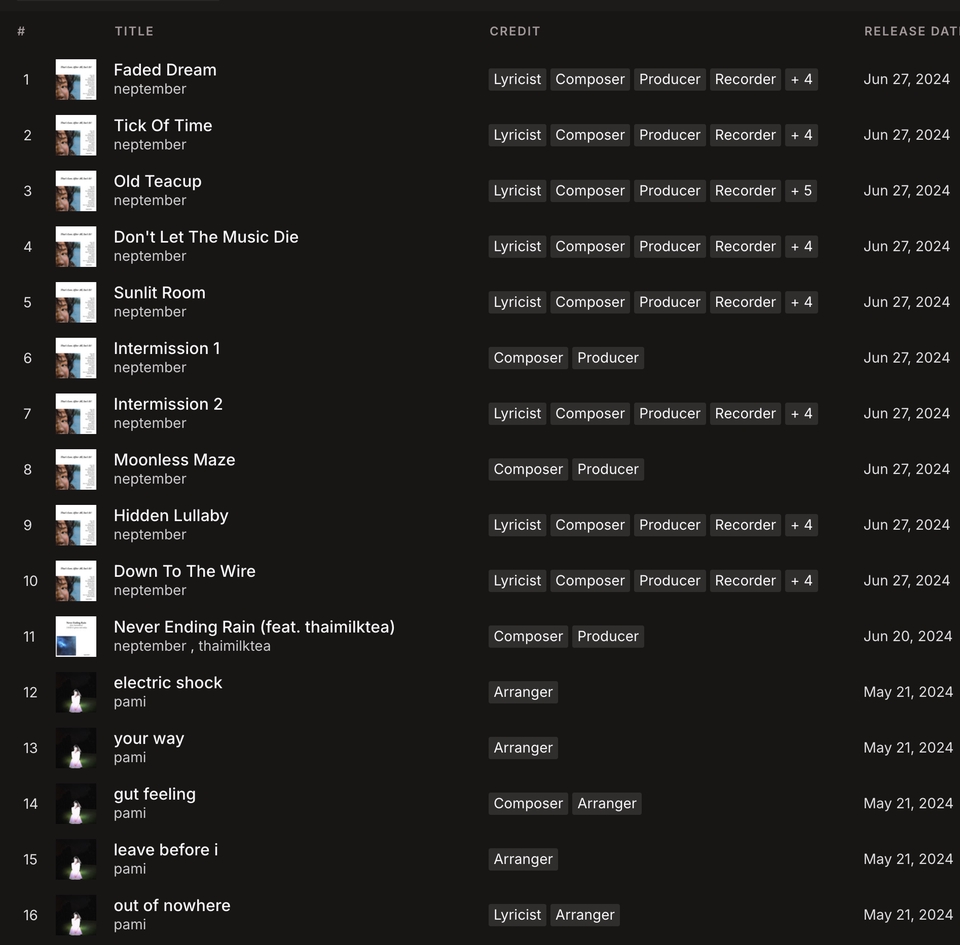Select Composer tag on Intermission 1
The height and width of the screenshot is (945, 960).
coord(528,358)
